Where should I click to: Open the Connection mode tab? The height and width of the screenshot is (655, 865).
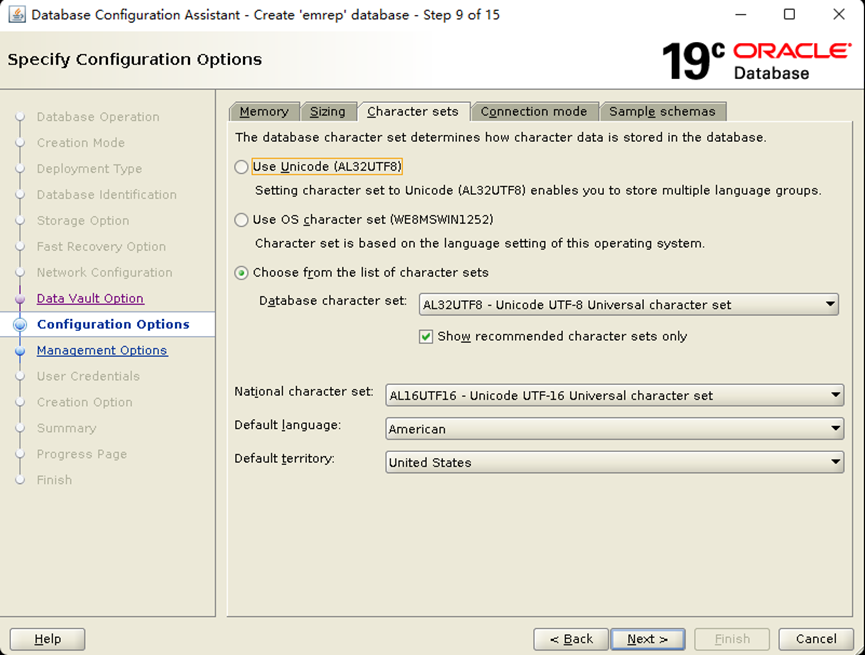(x=534, y=111)
